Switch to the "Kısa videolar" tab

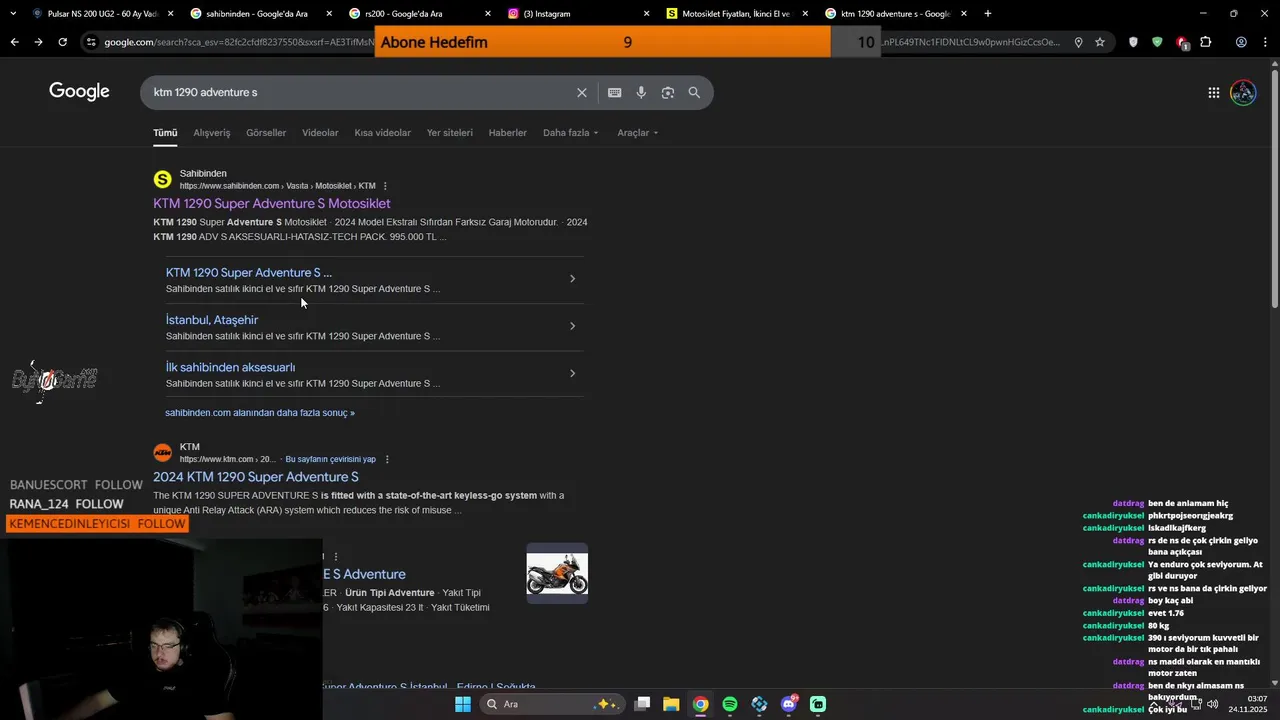point(383,133)
